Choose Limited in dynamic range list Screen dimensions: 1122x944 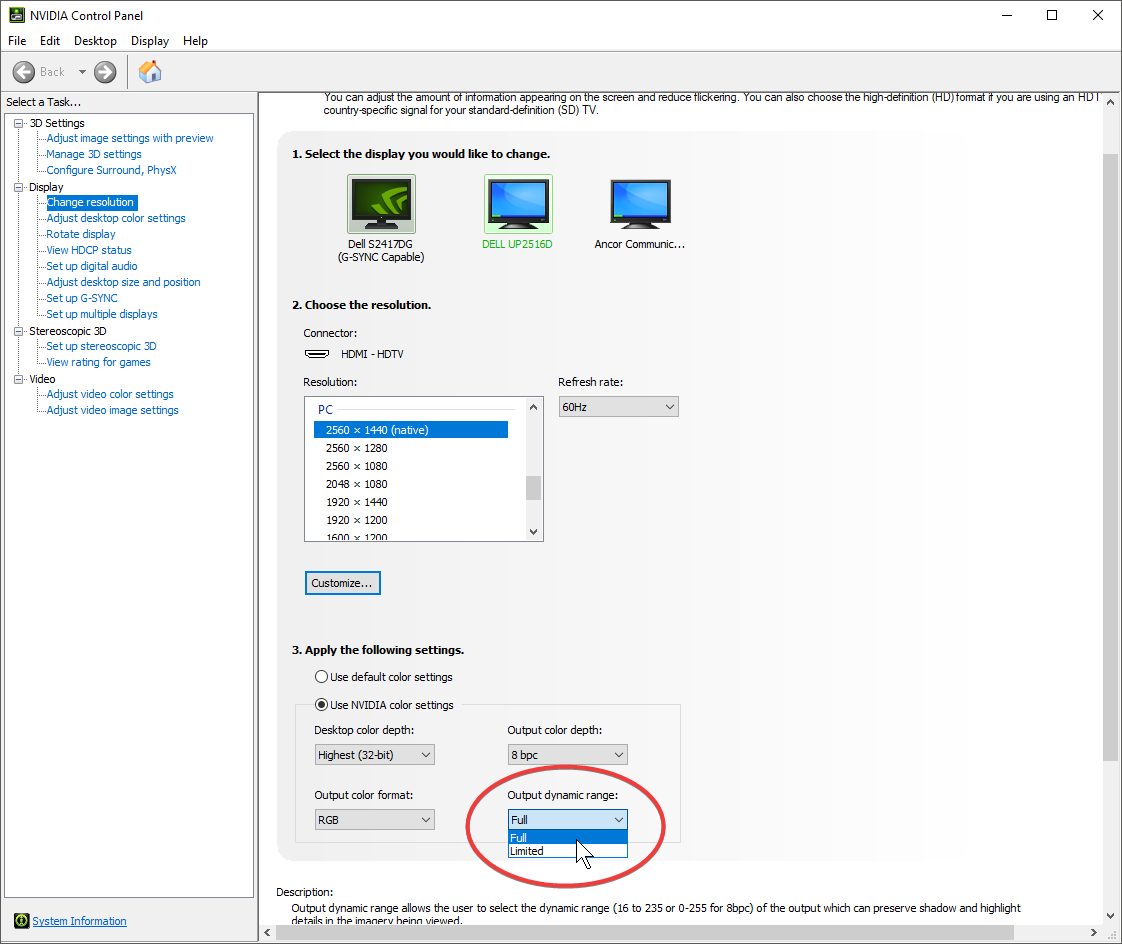[567, 851]
